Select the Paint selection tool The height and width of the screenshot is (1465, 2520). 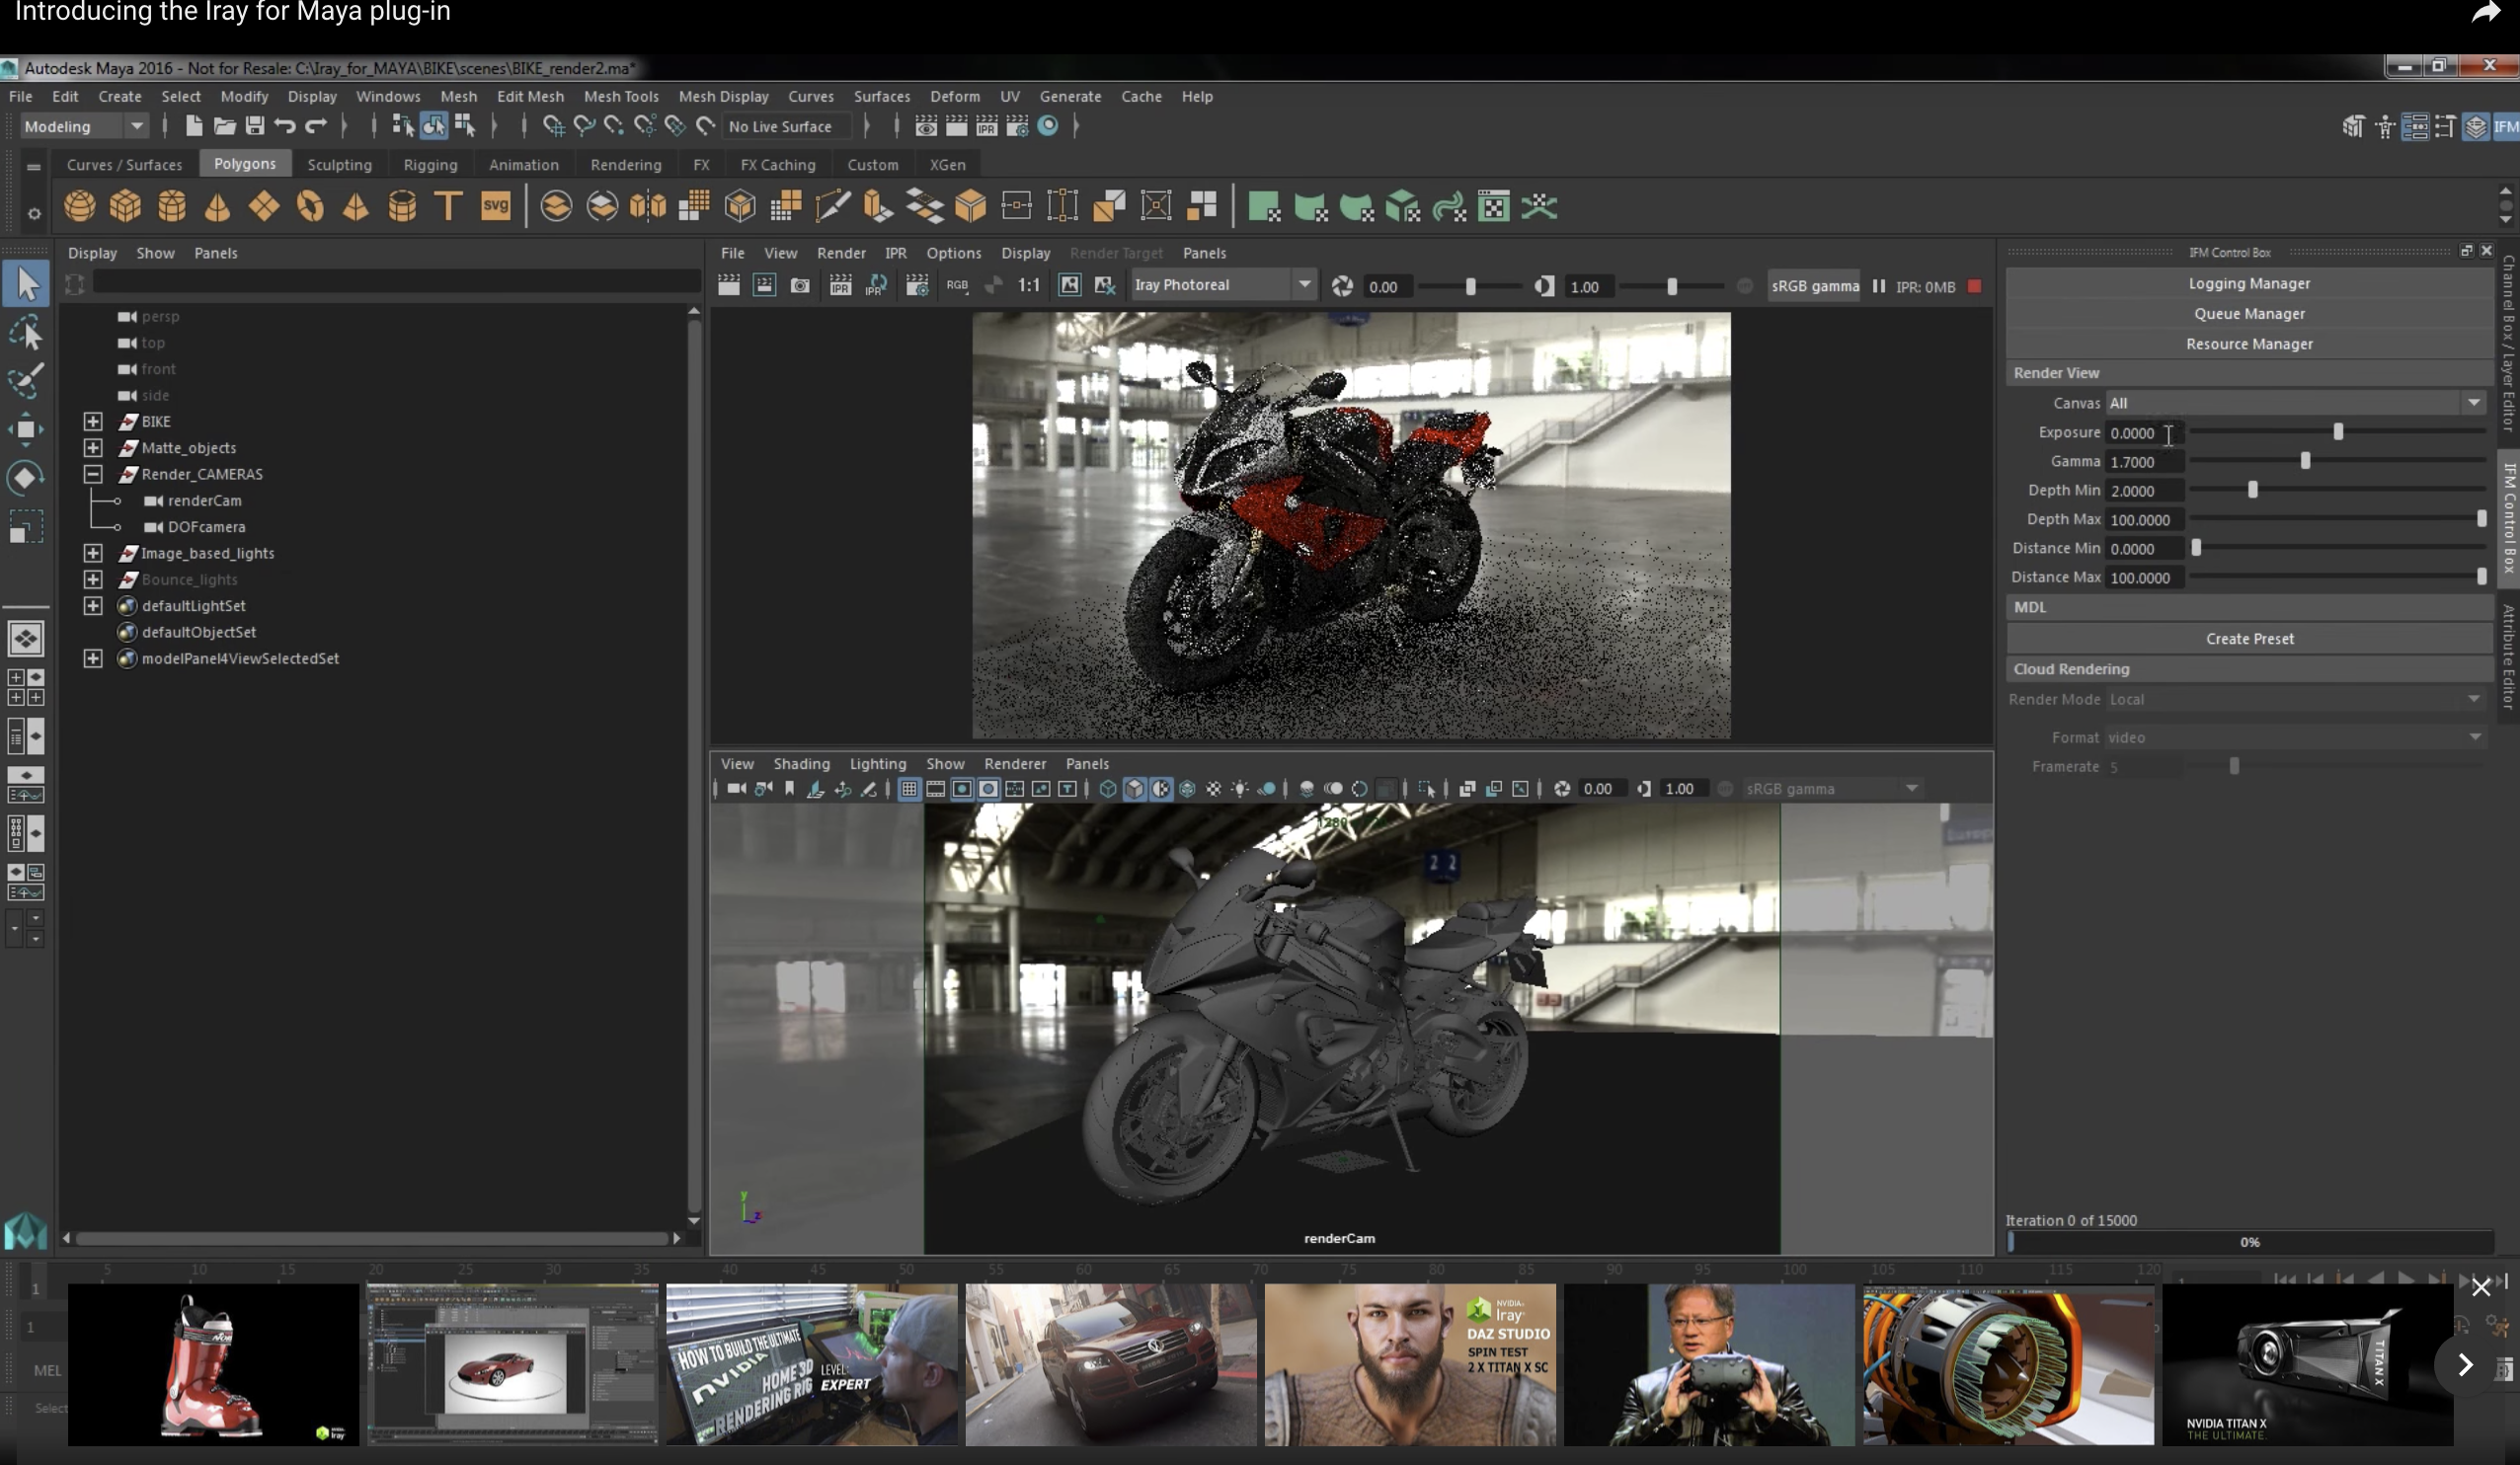[x=26, y=381]
